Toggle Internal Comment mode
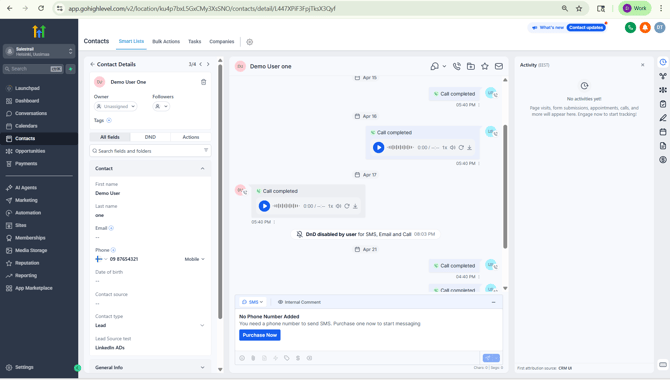This screenshot has height=380, width=670. tap(299, 302)
